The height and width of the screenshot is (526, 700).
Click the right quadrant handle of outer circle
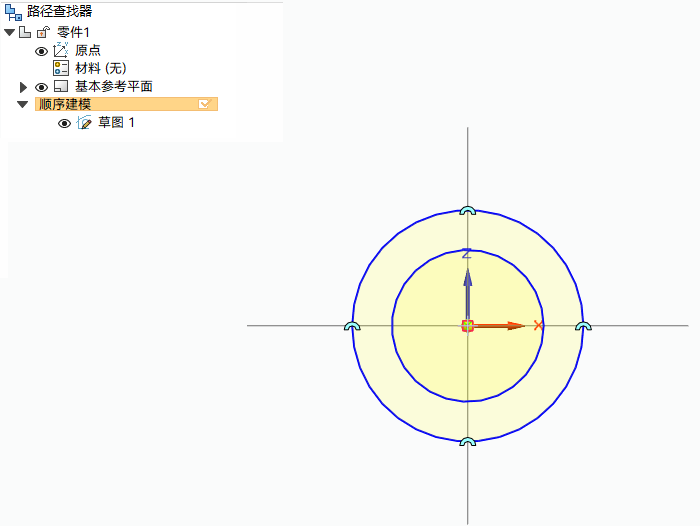[583, 326]
